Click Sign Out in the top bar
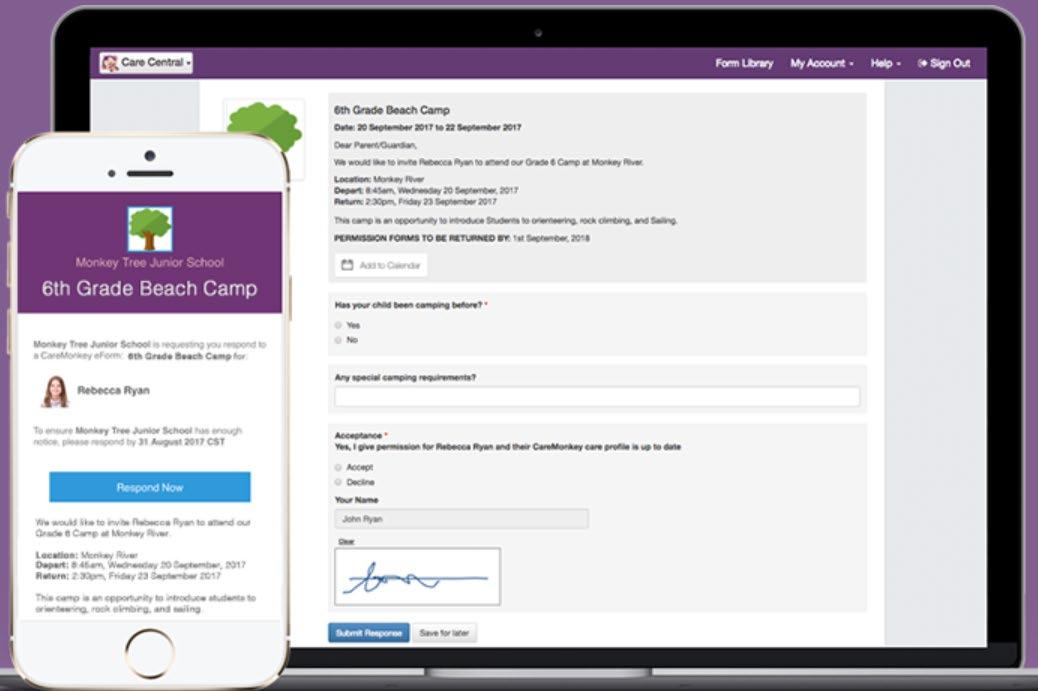This screenshot has height=691, width=1038. coord(944,64)
